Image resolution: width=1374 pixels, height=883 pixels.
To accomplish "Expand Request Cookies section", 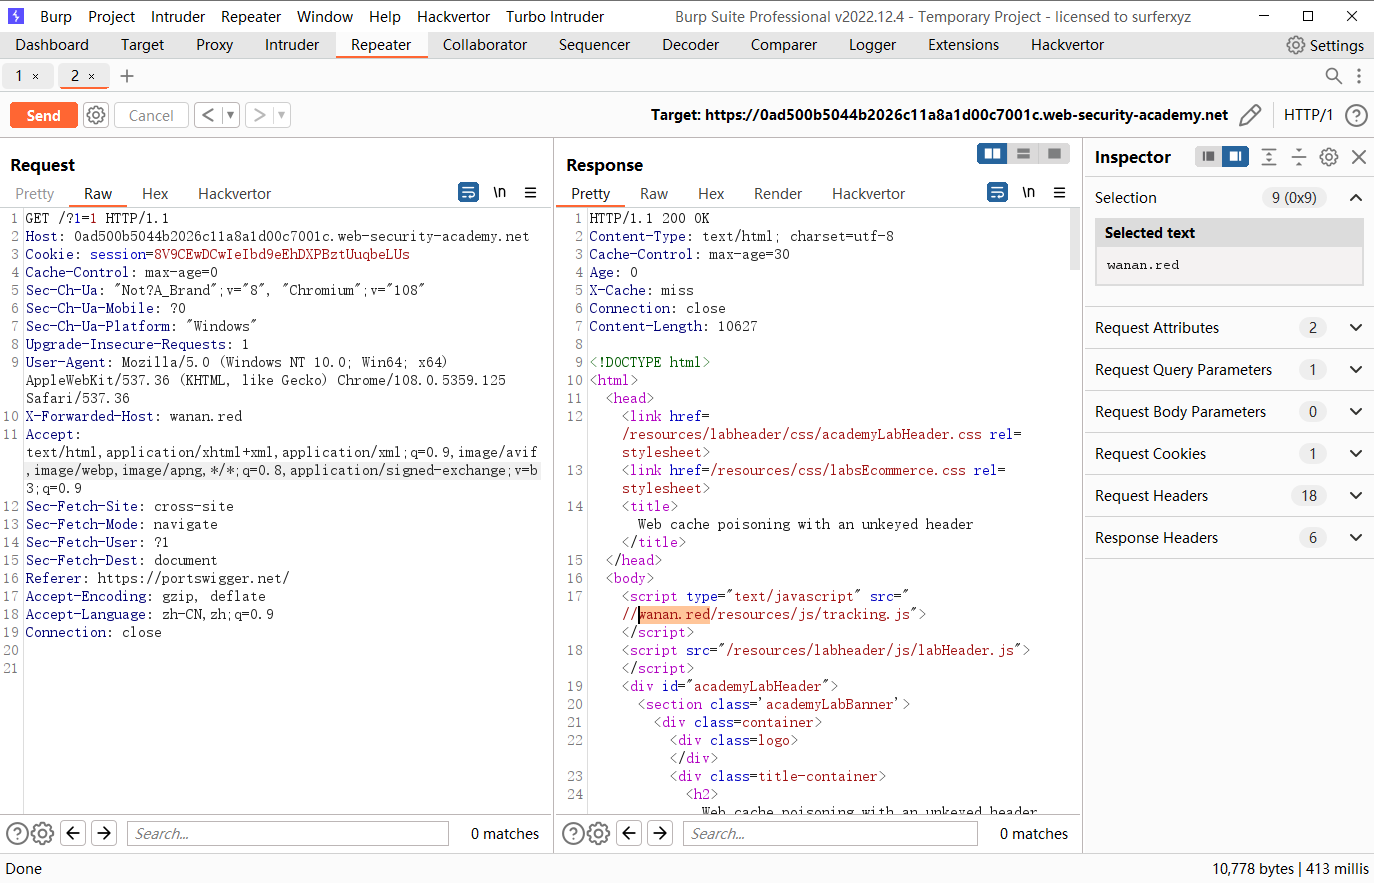I will pos(1356,454).
